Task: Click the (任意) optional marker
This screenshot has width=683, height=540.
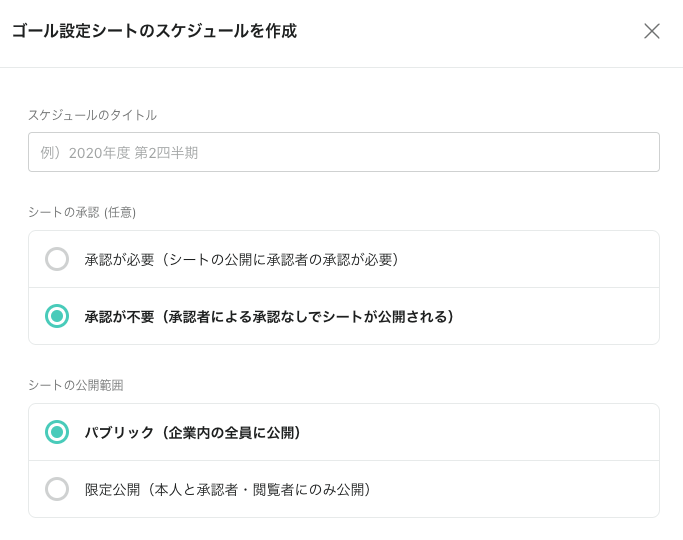Action: pos(120,212)
